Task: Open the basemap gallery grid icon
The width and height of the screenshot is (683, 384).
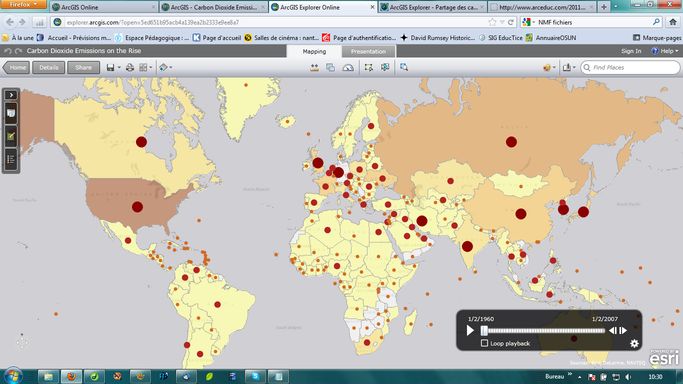Action: point(143,67)
